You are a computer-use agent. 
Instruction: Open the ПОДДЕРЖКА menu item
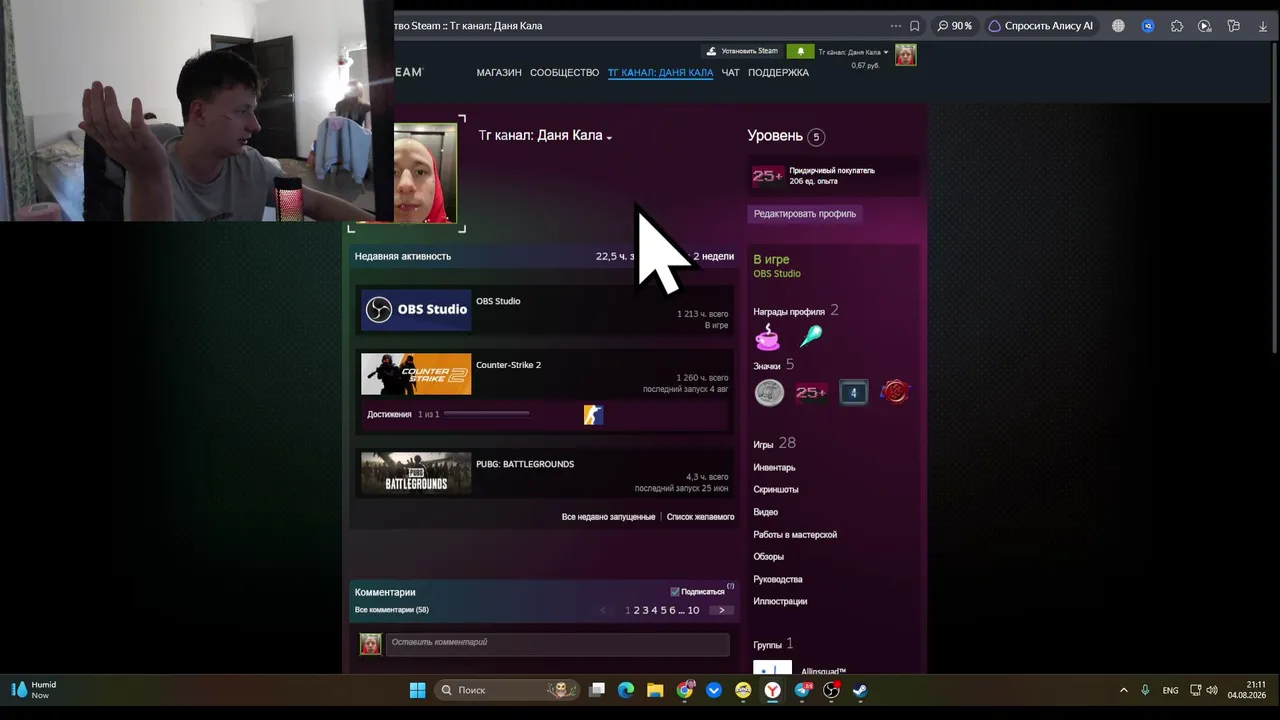click(x=778, y=72)
